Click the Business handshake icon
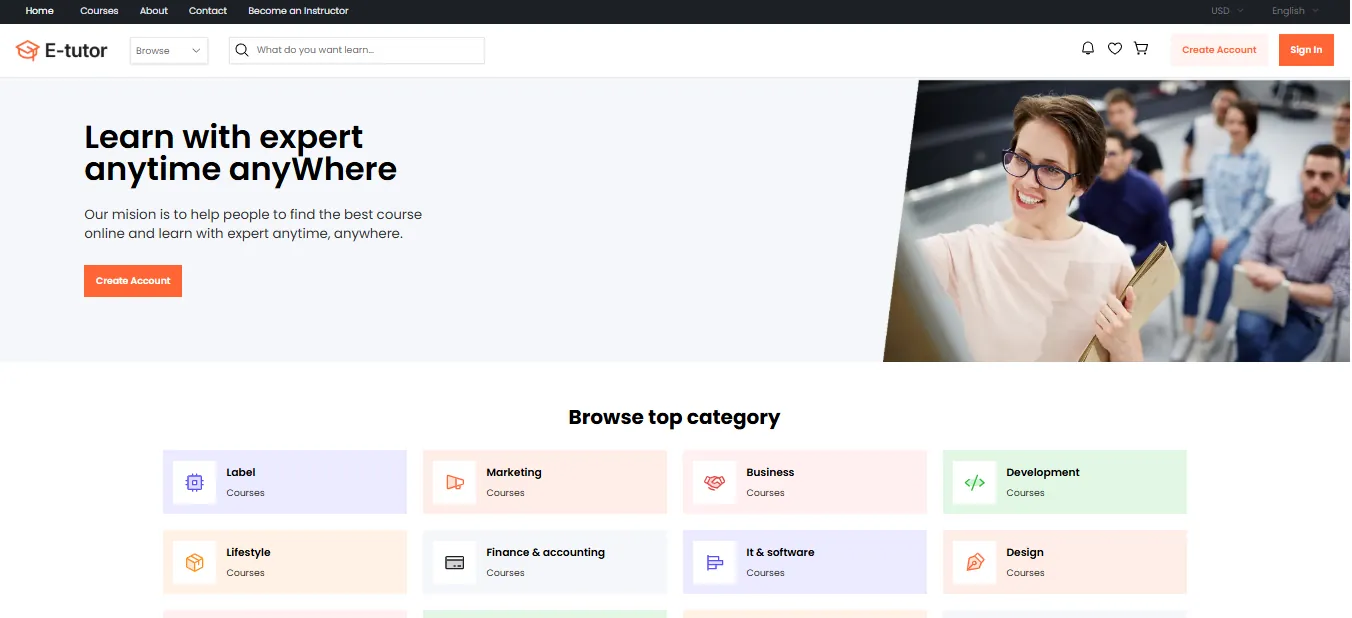 point(714,483)
